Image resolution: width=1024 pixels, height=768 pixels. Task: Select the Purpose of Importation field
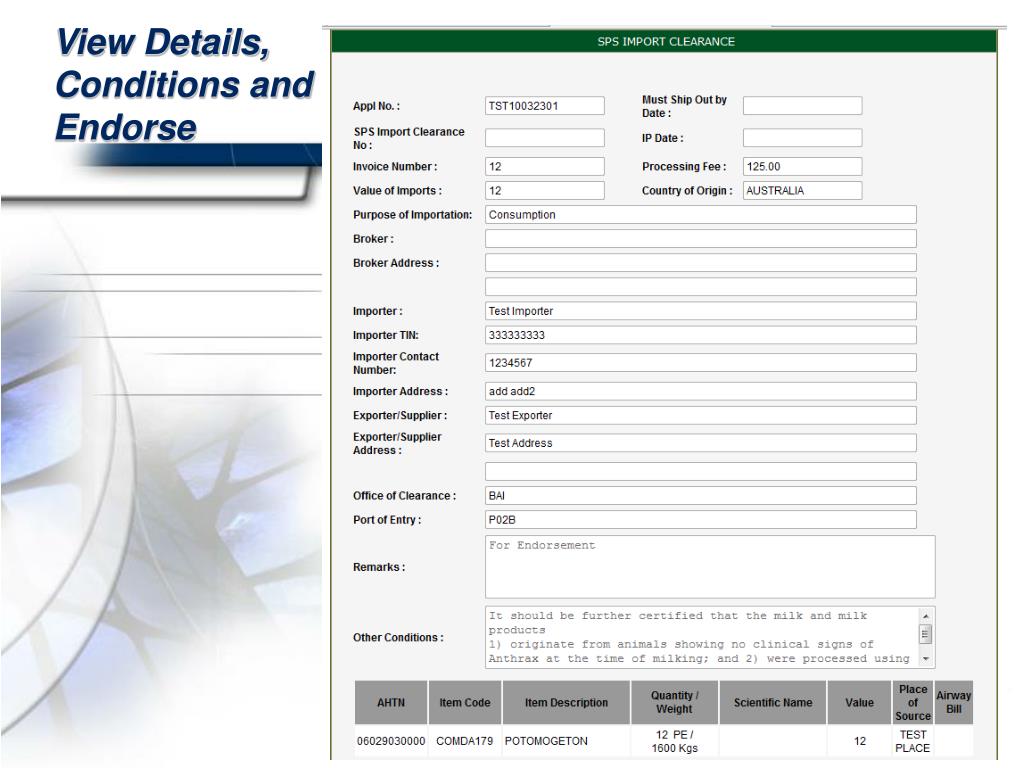[x=701, y=215]
